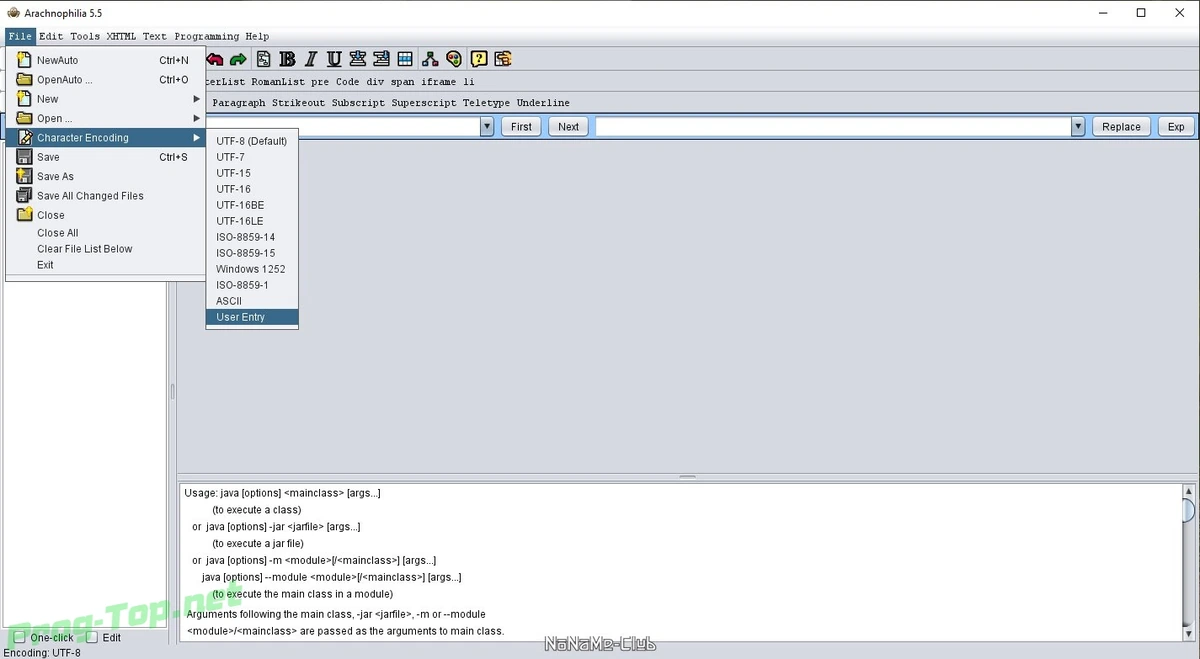Choose the User Entry encoding option
This screenshot has width=1200, height=659.
tap(252, 317)
